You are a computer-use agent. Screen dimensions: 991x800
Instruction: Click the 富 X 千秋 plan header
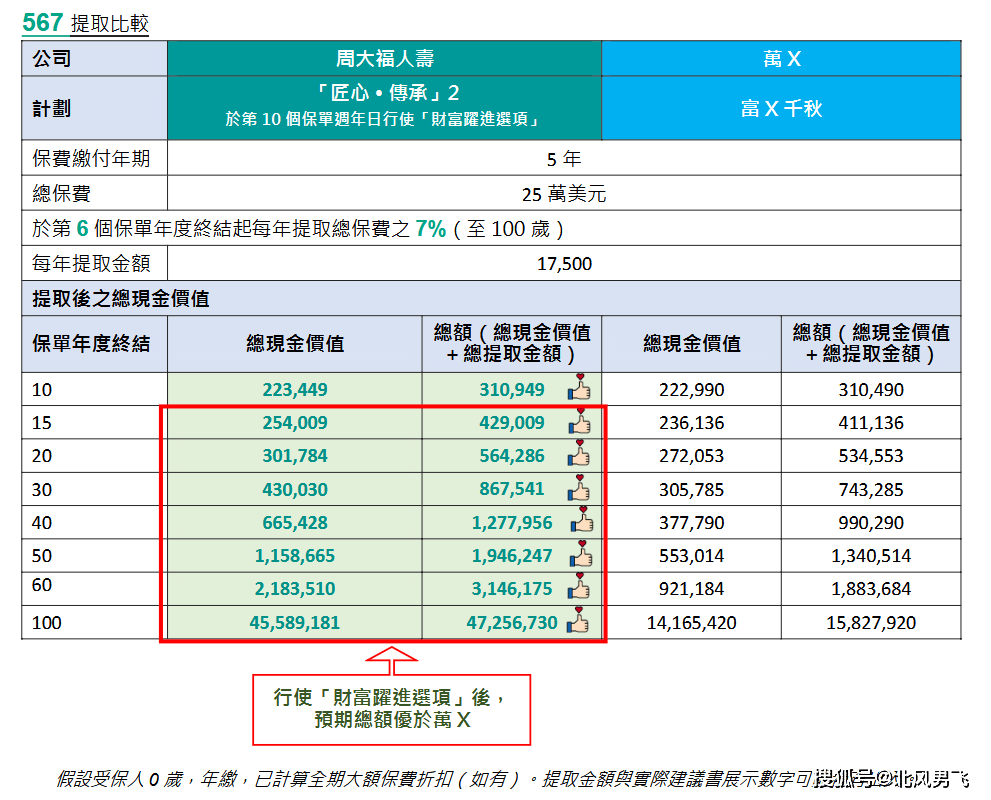coord(781,108)
